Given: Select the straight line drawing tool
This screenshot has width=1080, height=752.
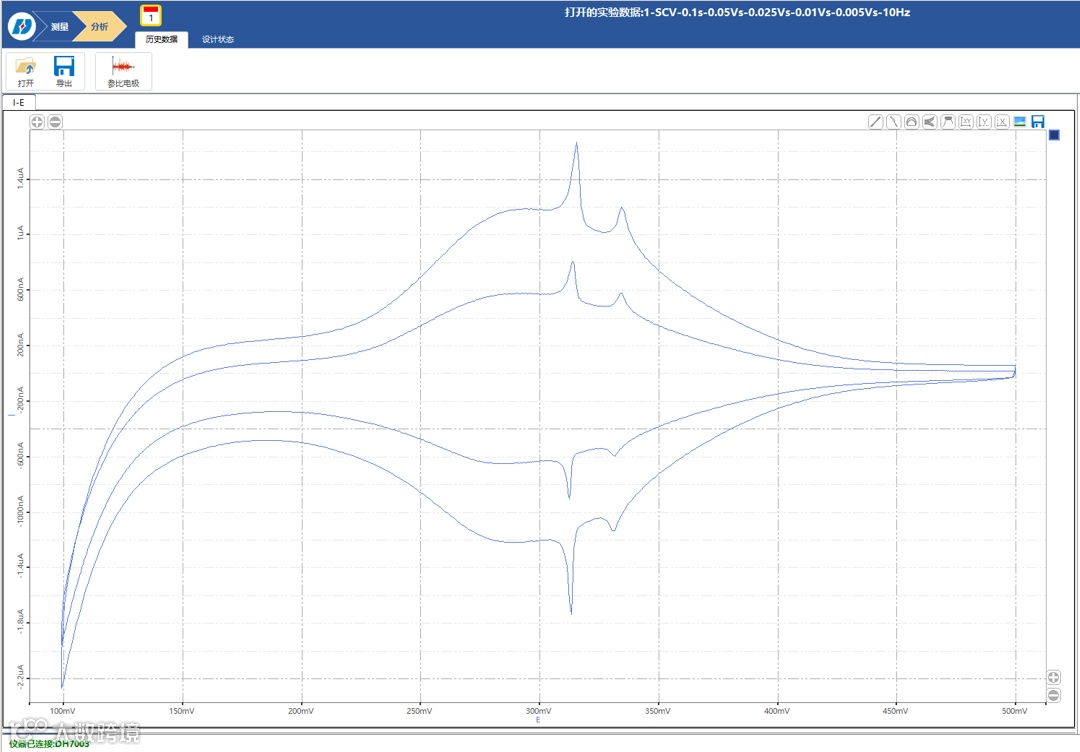Looking at the screenshot, I should pos(875,122).
